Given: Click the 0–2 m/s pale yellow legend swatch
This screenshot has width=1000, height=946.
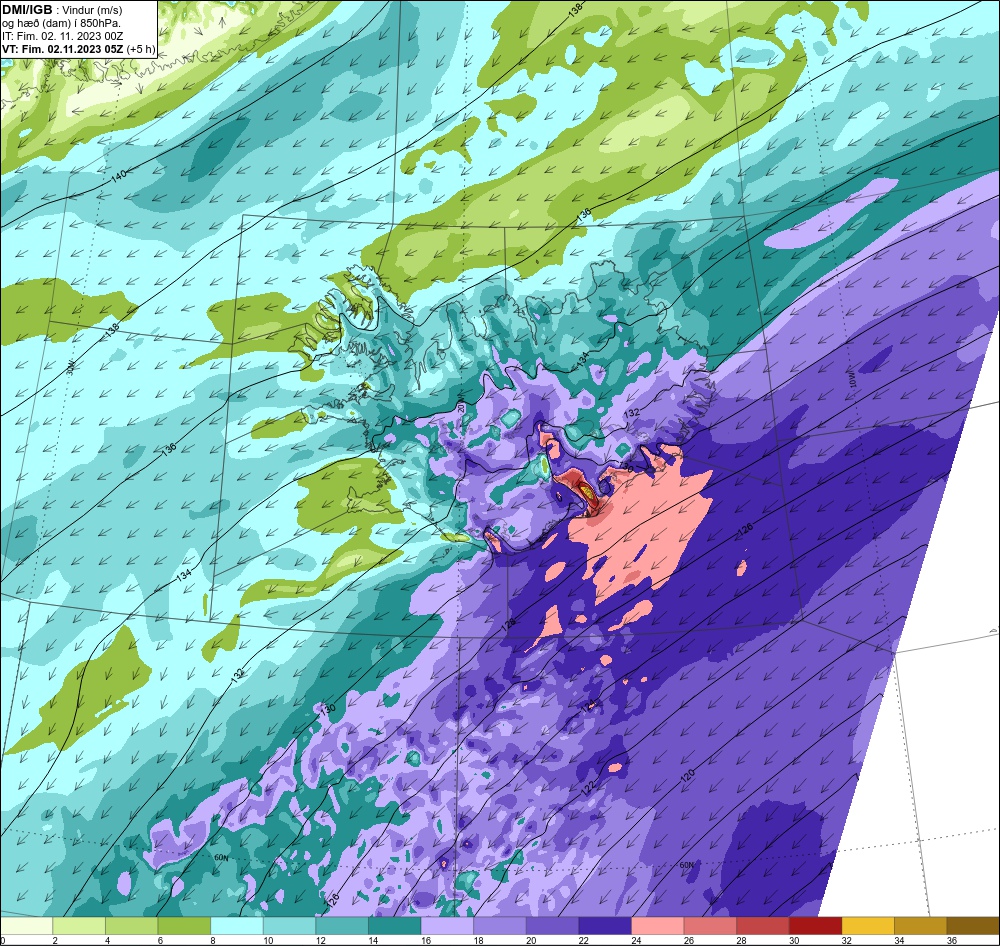Looking at the screenshot, I should click(26, 926).
